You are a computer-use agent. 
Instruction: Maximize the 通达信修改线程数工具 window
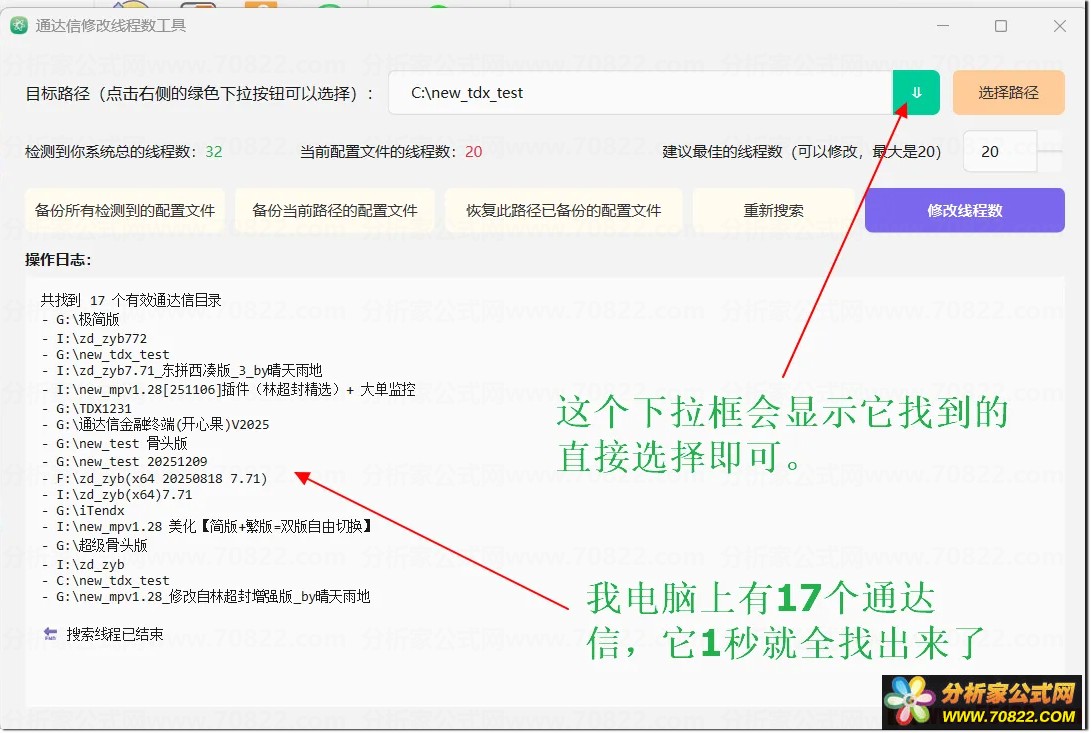tap(1001, 26)
